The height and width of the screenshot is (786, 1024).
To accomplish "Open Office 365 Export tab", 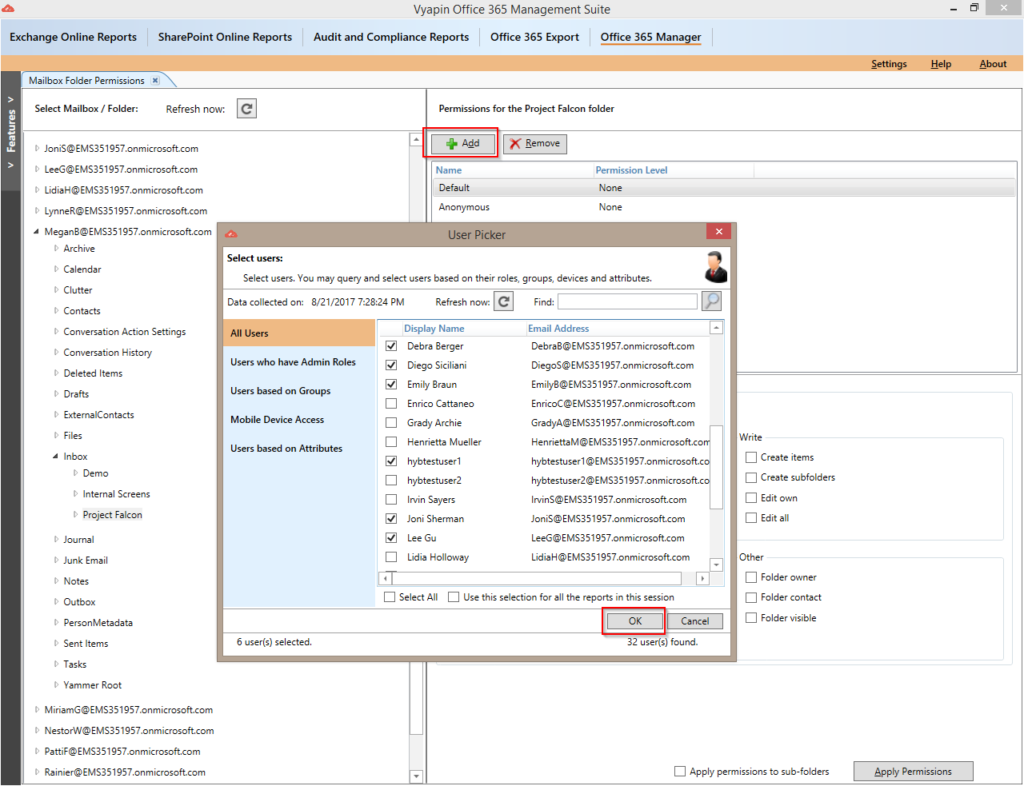I will [534, 37].
